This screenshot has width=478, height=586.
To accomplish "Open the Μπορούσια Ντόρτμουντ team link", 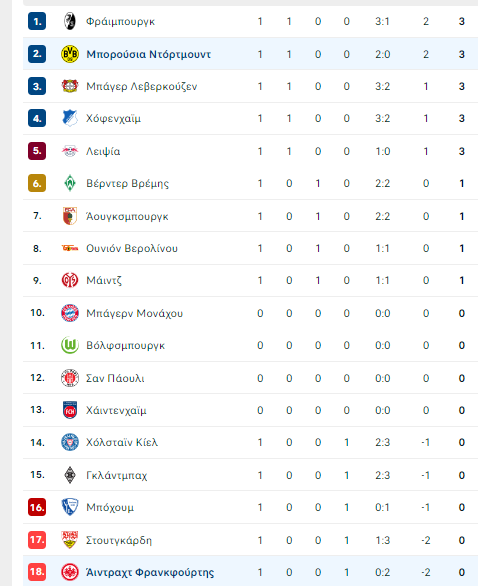I will tap(148, 55).
